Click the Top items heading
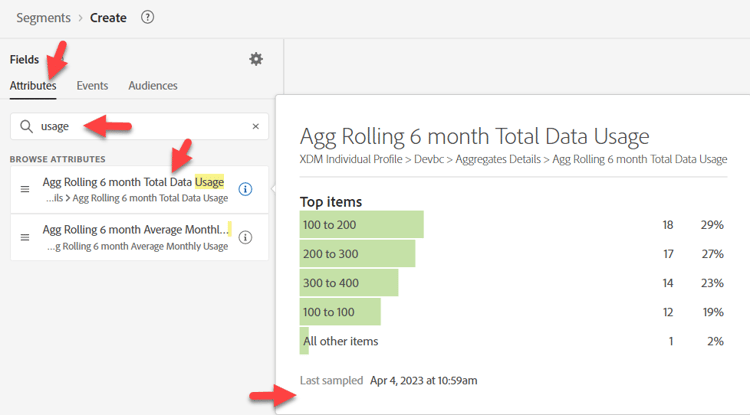Image resolution: width=750 pixels, height=415 pixels. pos(331,202)
